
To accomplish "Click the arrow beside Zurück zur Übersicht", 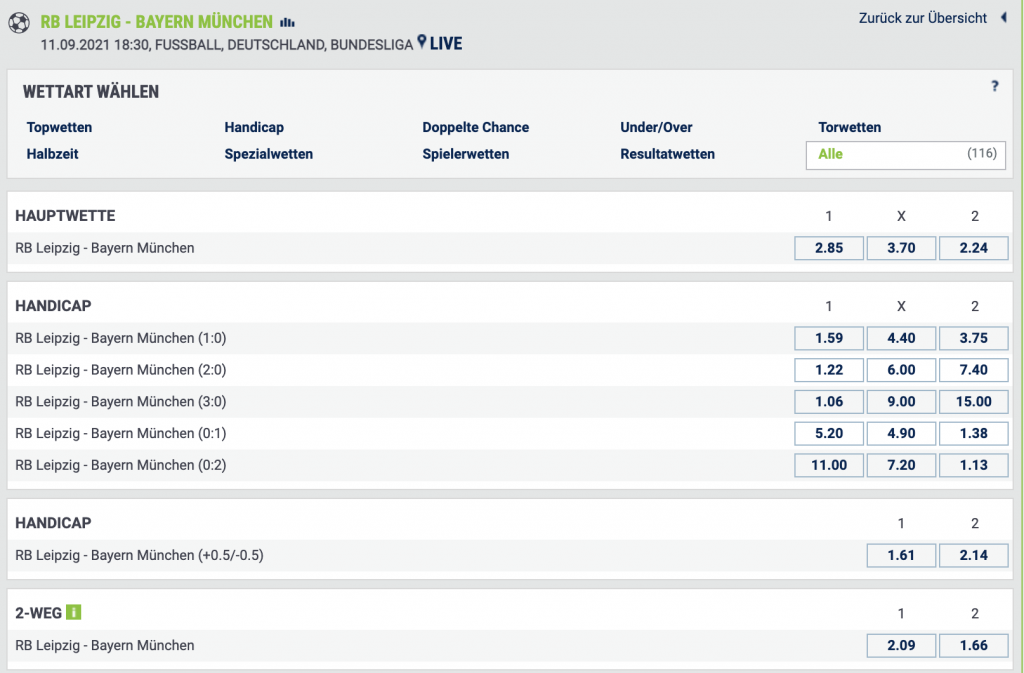I will [x=1004, y=18].
